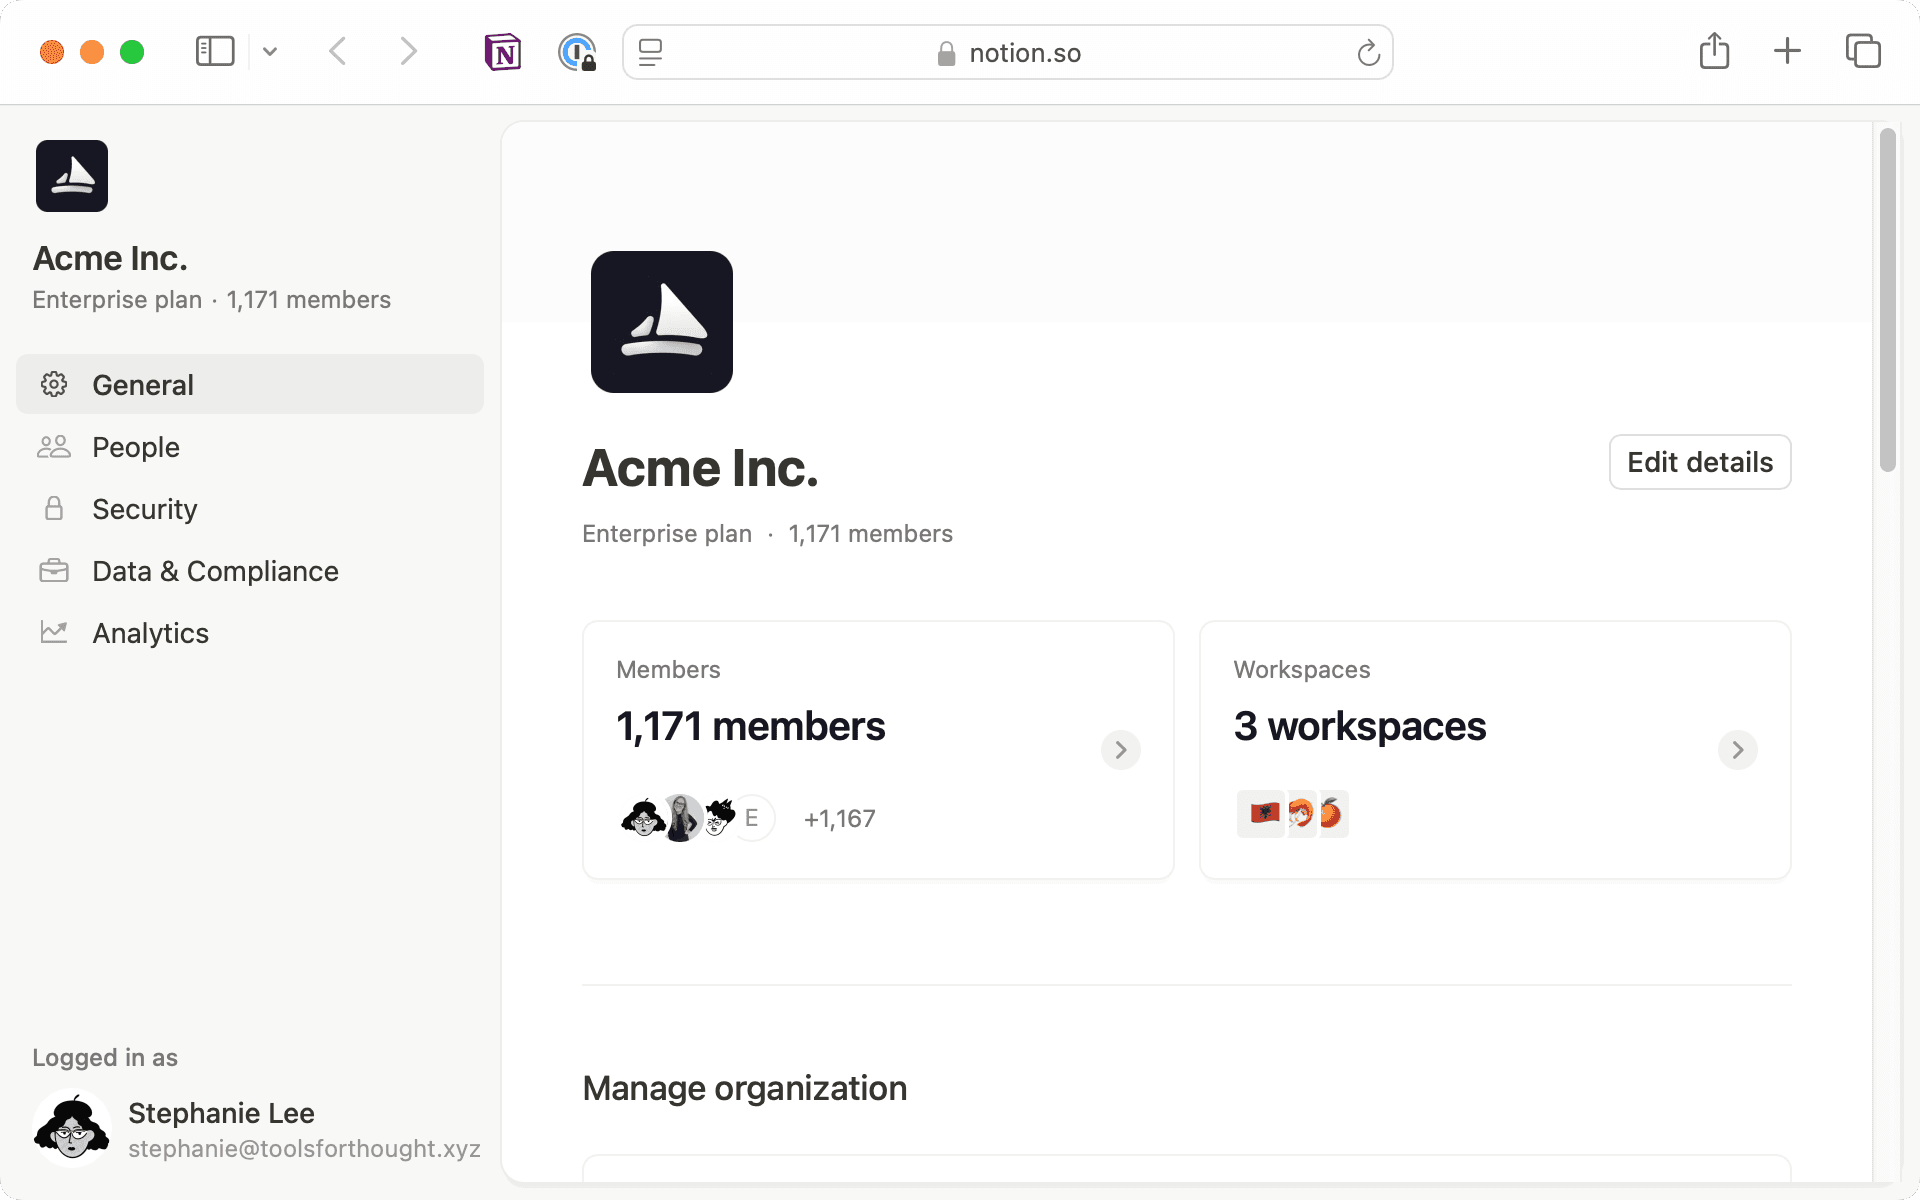Expand the tab group chevron dropdown
1920x1200 pixels.
pos(268,51)
